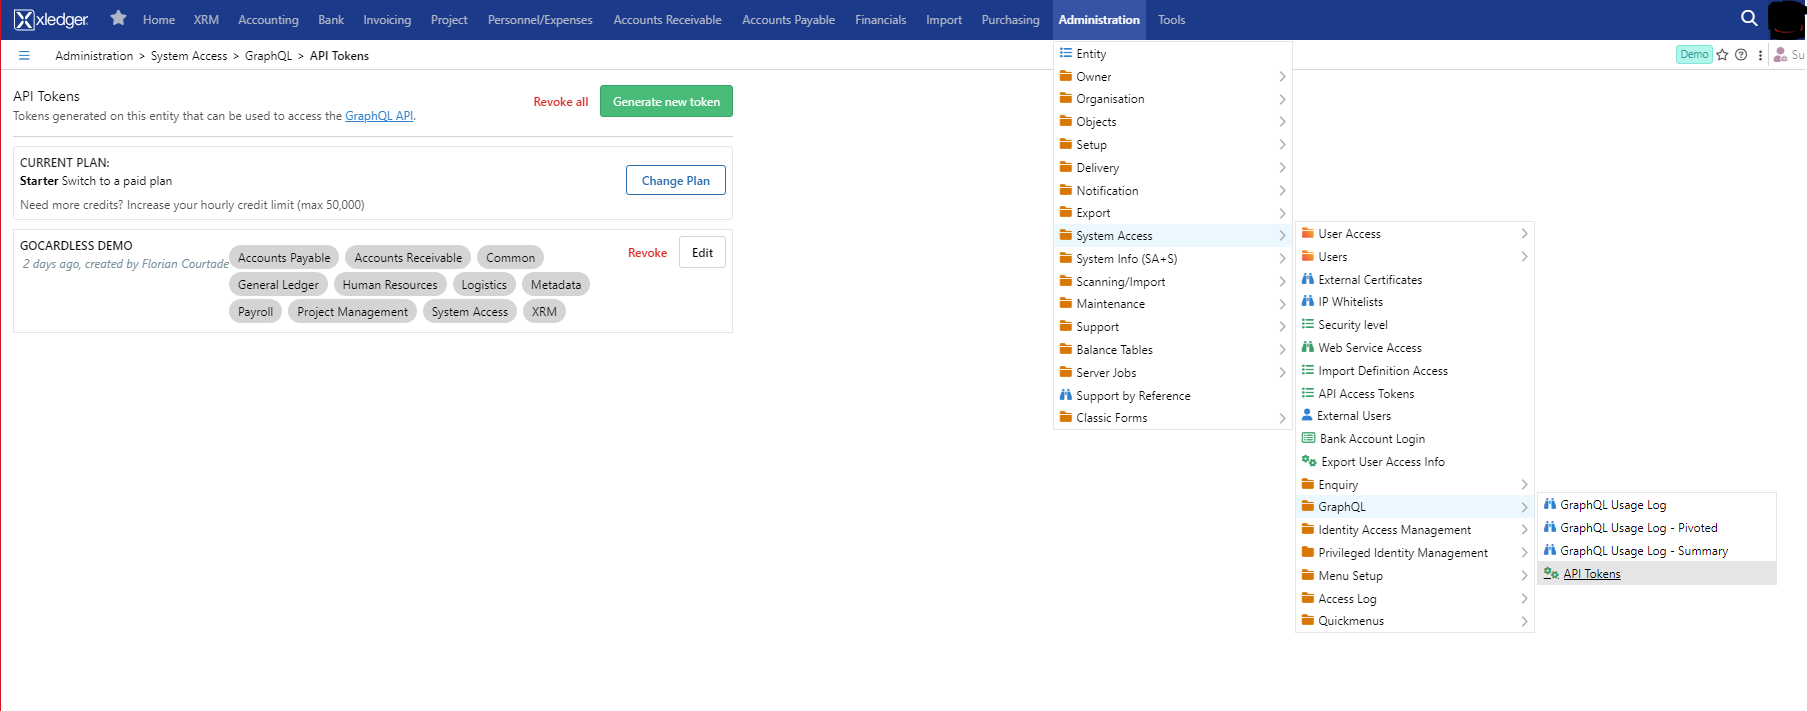Image resolution: width=1807 pixels, height=711 pixels.
Task: Click the Demo environment badge
Action: coord(1693,55)
